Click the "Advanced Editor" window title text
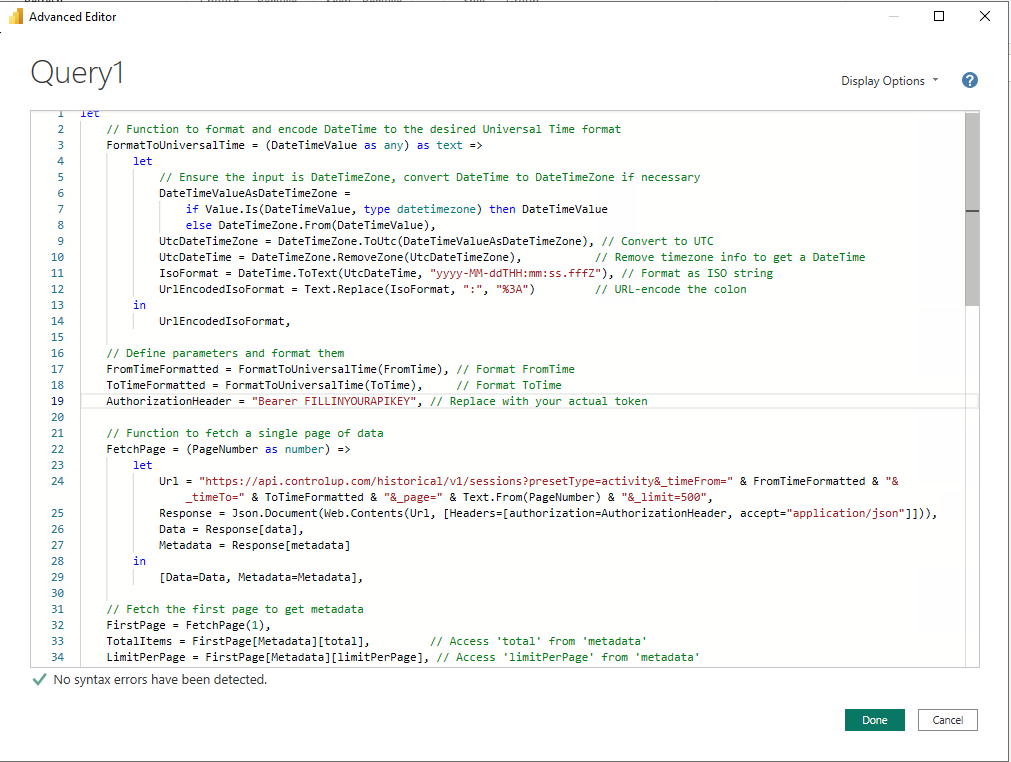The width and height of the screenshot is (1011, 762). point(72,17)
